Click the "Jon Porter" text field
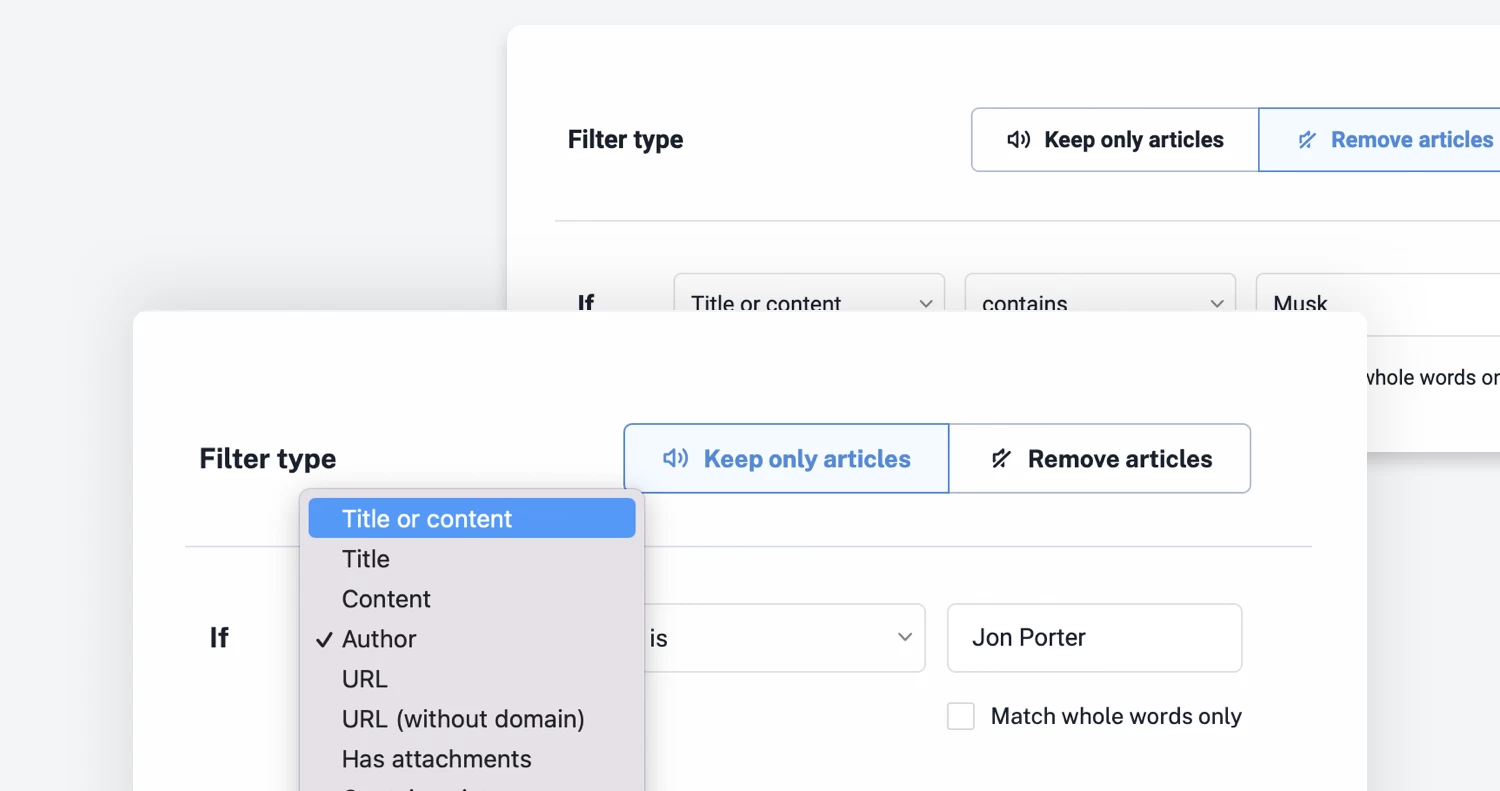This screenshot has width=1500, height=791. pos(1094,638)
